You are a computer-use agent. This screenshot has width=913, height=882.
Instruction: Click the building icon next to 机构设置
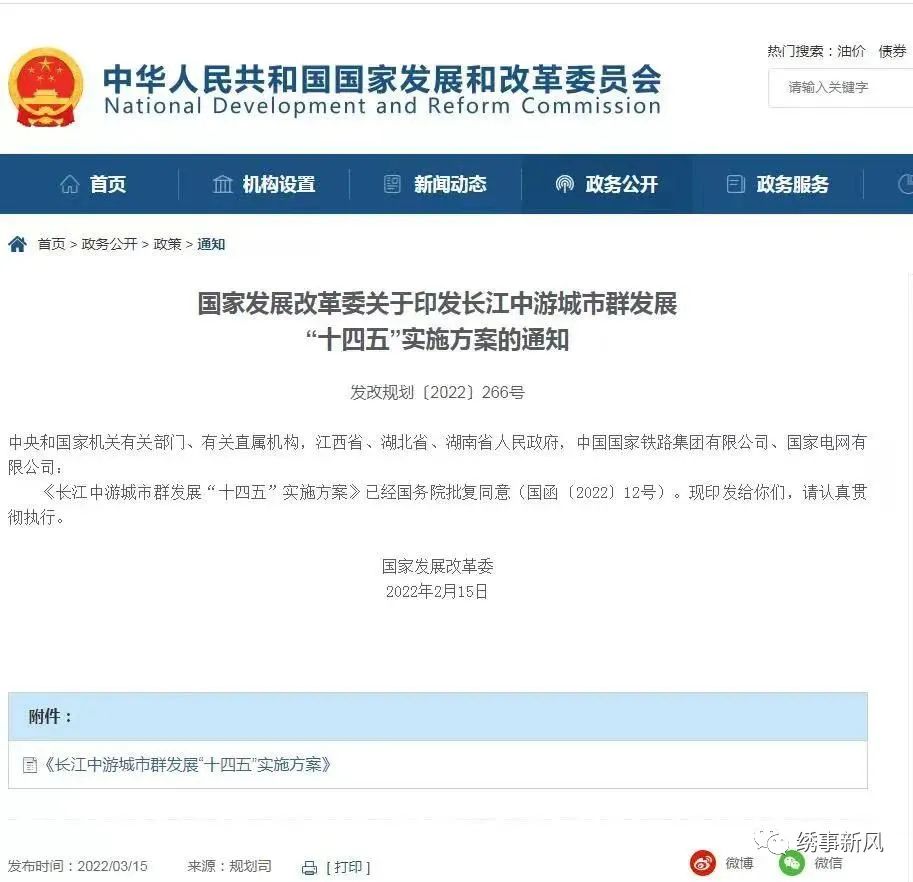[x=222, y=184]
